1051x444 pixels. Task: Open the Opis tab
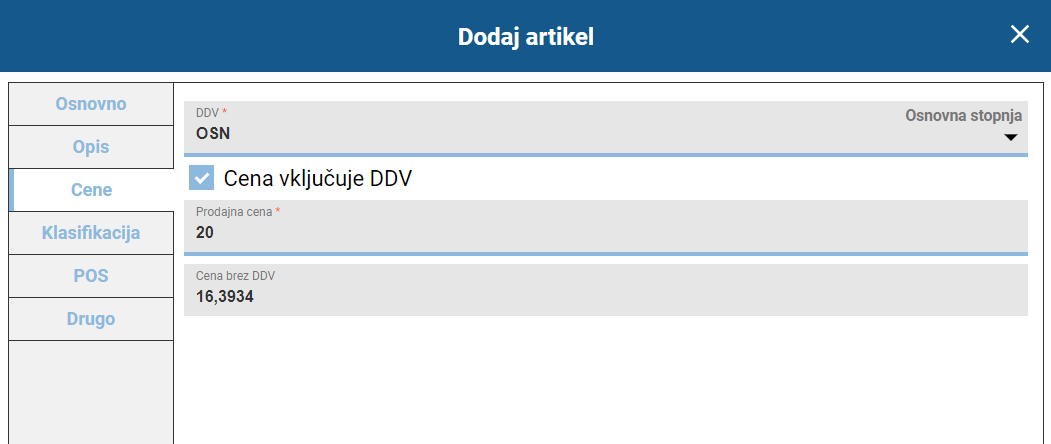91,147
